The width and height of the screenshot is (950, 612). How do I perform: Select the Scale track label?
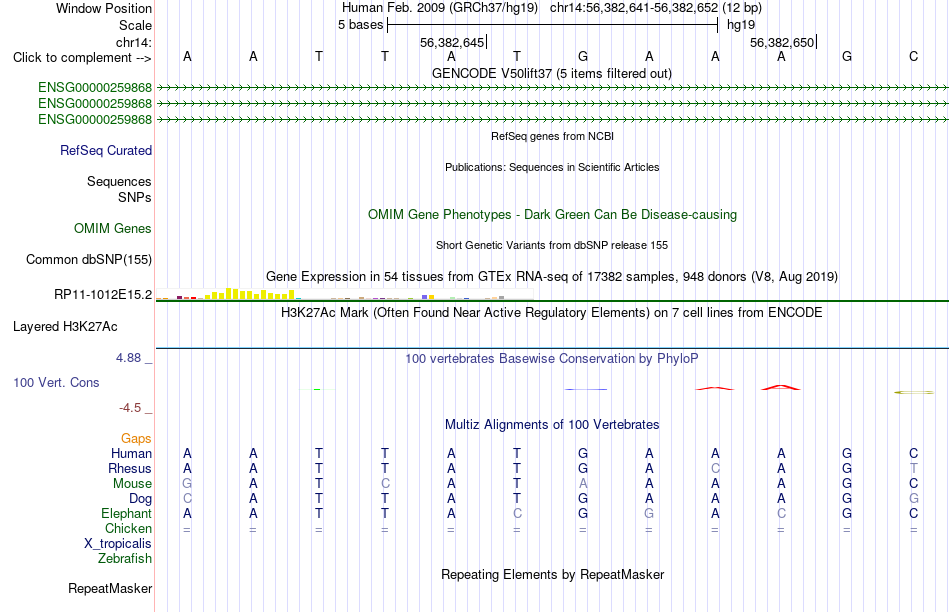point(135,25)
